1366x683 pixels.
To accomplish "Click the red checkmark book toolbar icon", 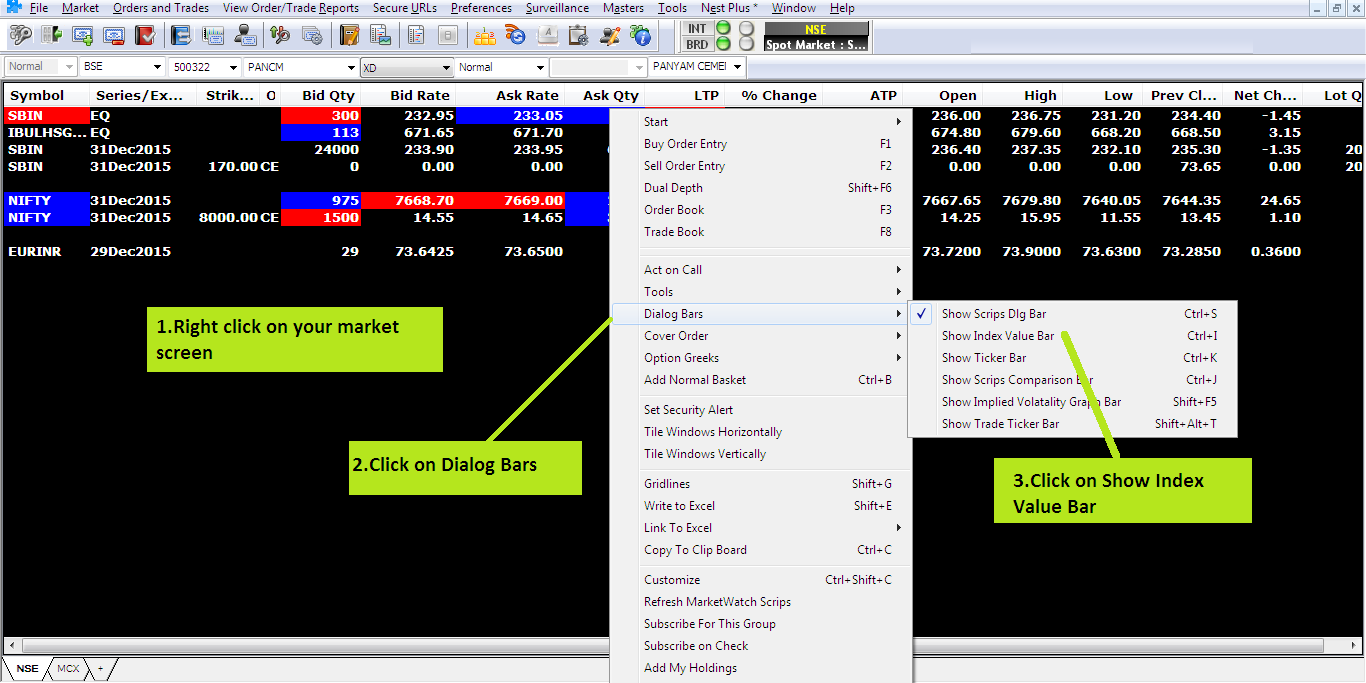I will [145, 36].
